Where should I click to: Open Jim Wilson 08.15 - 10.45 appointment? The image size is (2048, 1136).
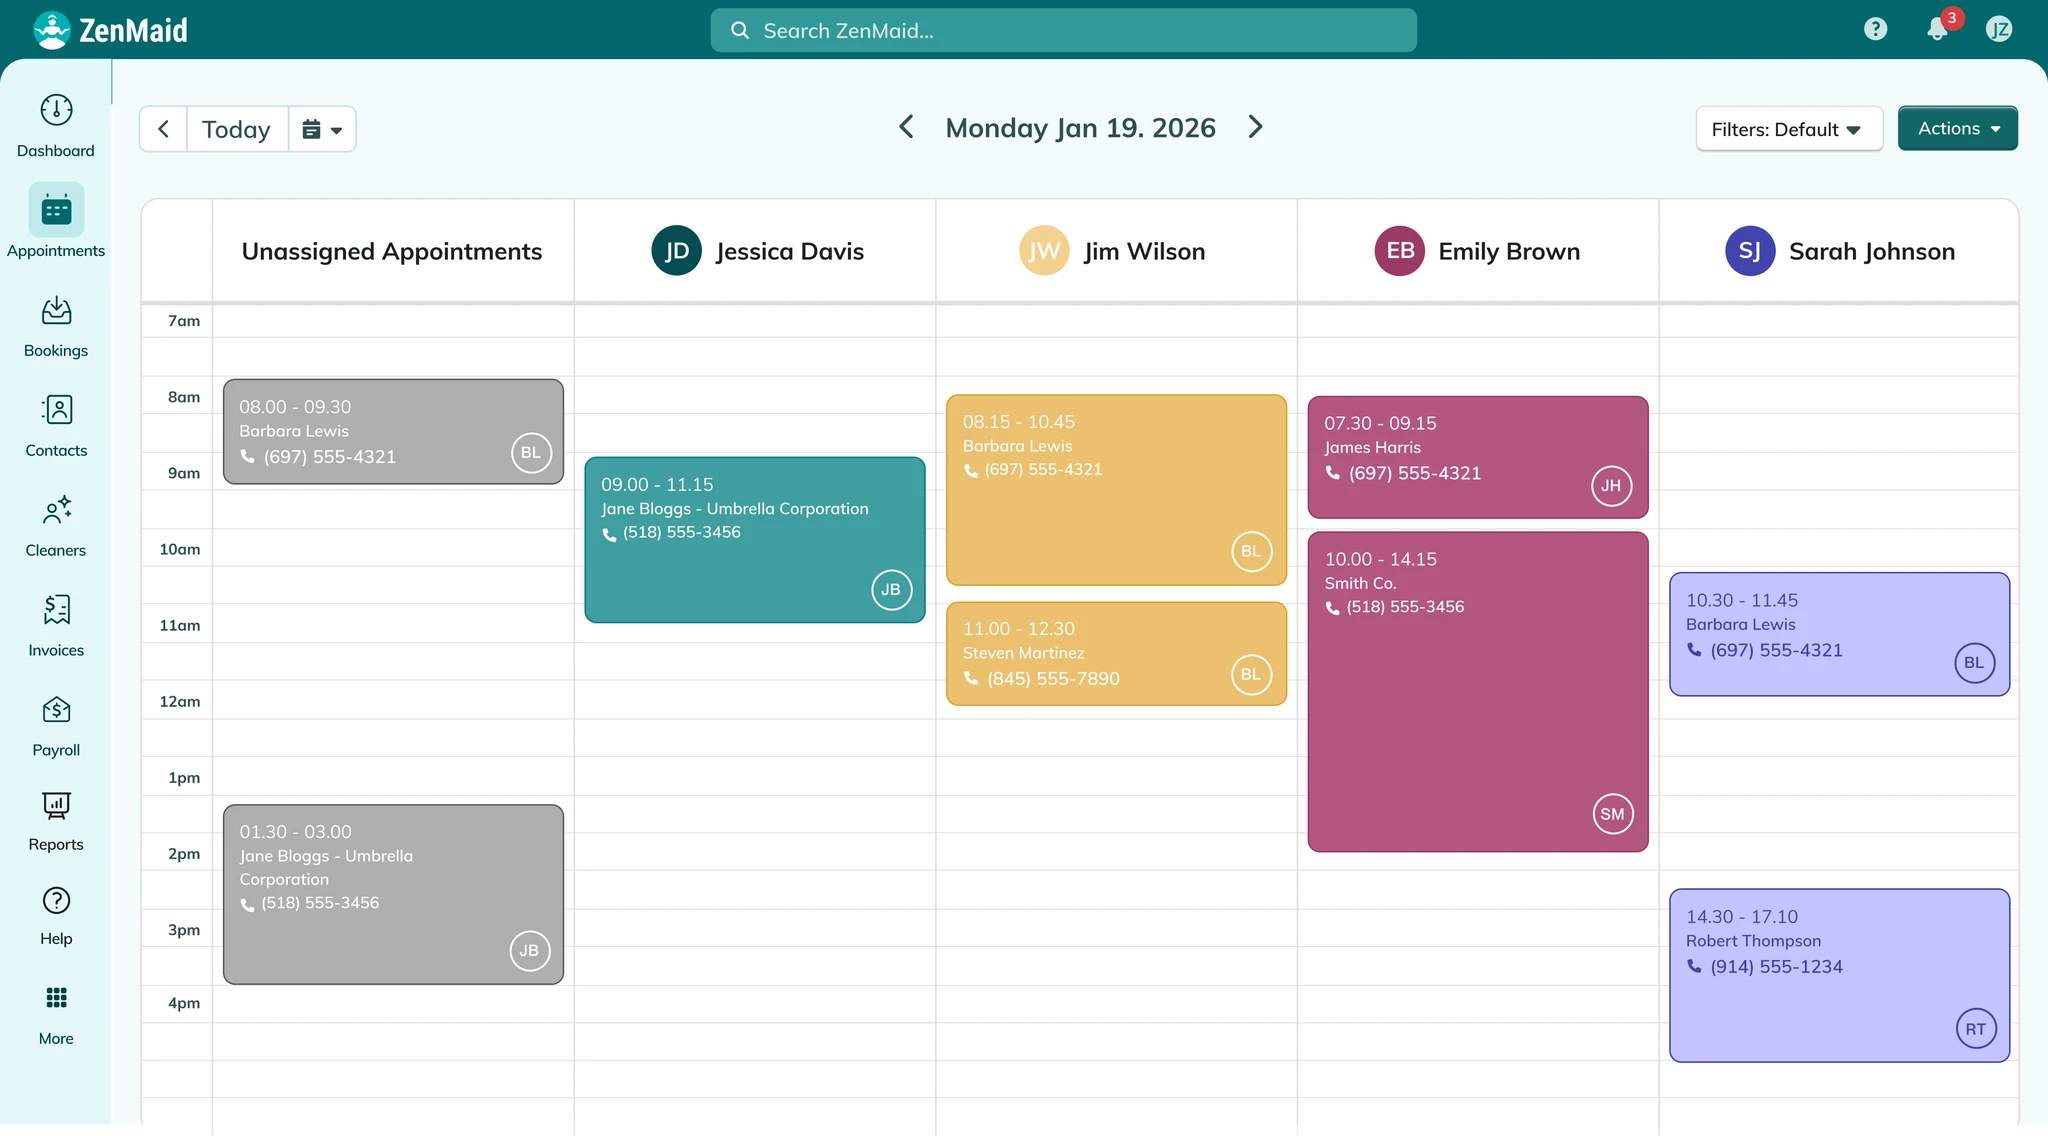[1116, 490]
